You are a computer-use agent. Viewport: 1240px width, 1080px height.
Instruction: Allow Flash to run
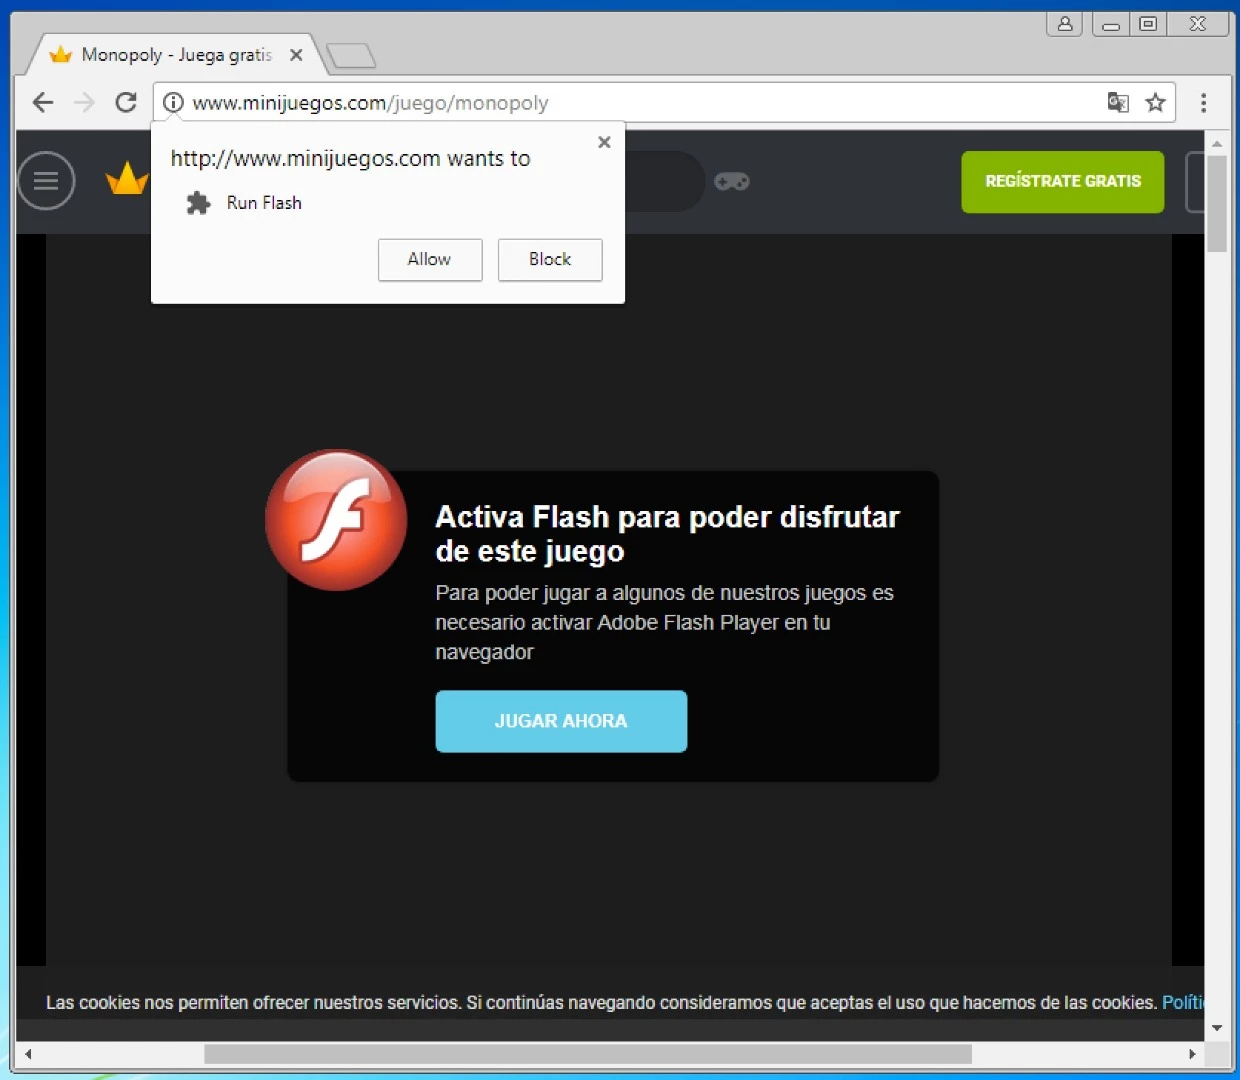[430, 259]
